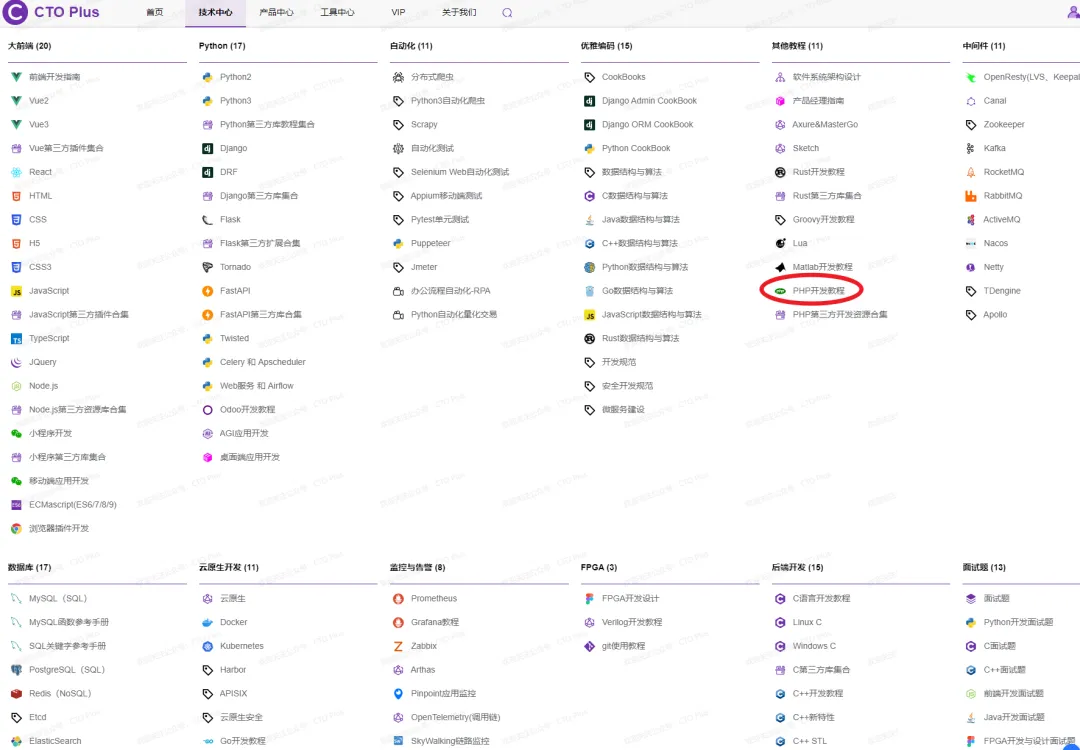Viewport: 1080px width, 750px height.
Task: Open the Matlab开发教程 link
Action: click(x=822, y=267)
